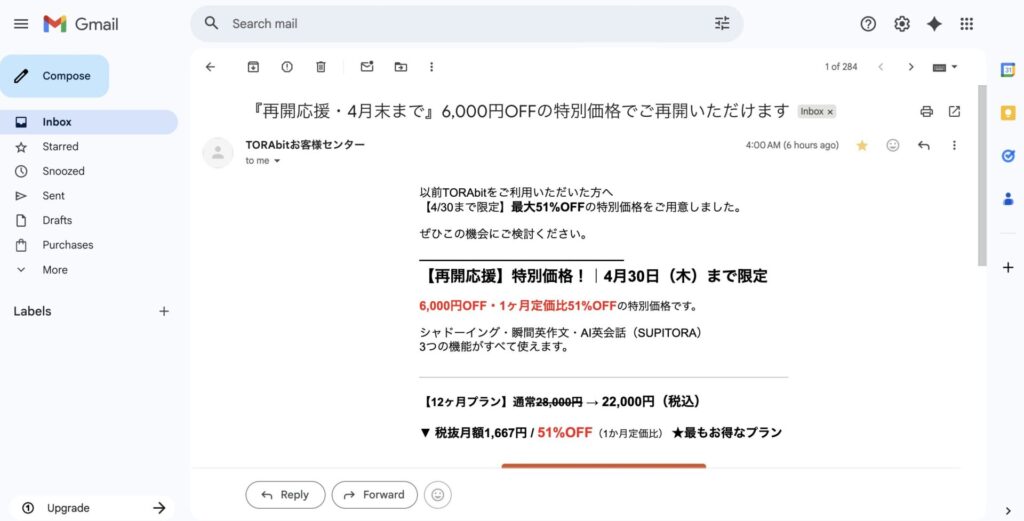The width and height of the screenshot is (1024, 521).
Task: Open the email in a new window
Action: click(x=954, y=111)
